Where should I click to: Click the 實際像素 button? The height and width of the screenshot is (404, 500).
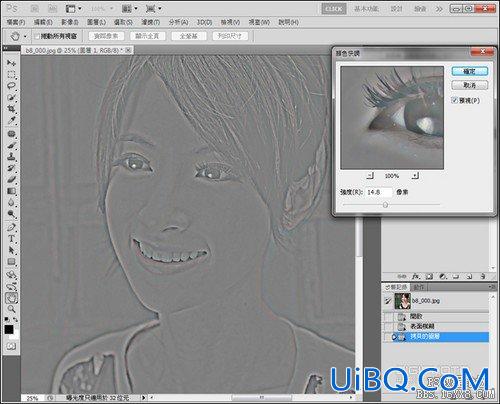coord(106,36)
